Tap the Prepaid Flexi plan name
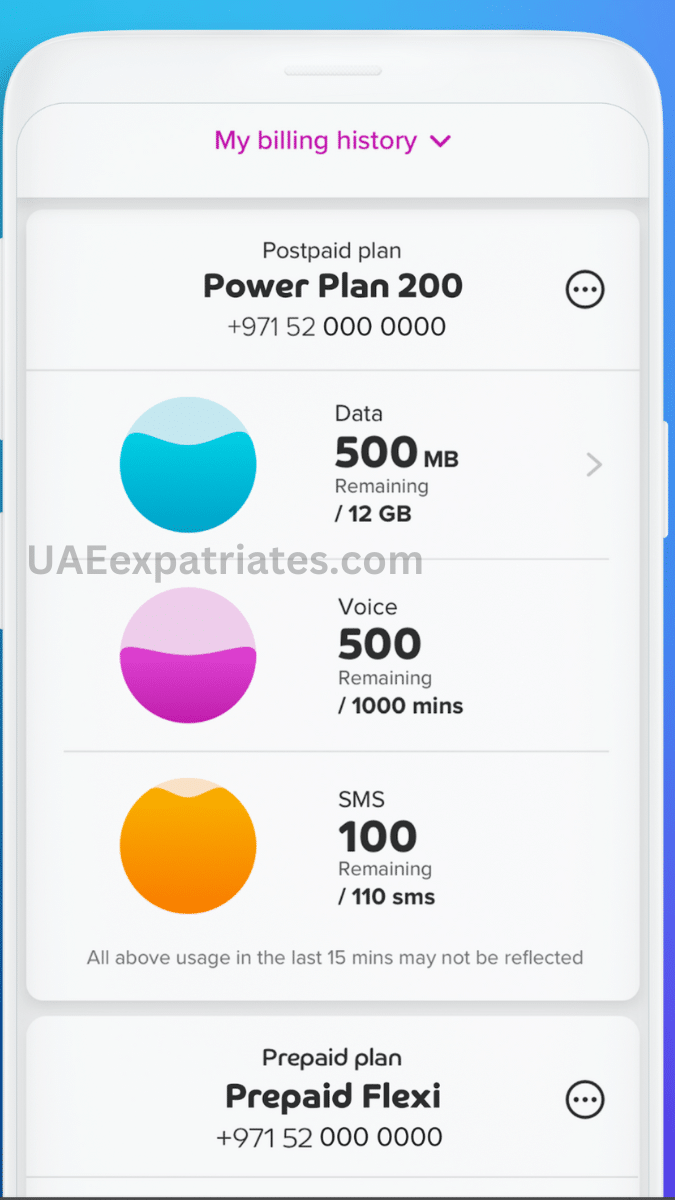Image resolution: width=675 pixels, height=1200 pixels. (332, 1096)
